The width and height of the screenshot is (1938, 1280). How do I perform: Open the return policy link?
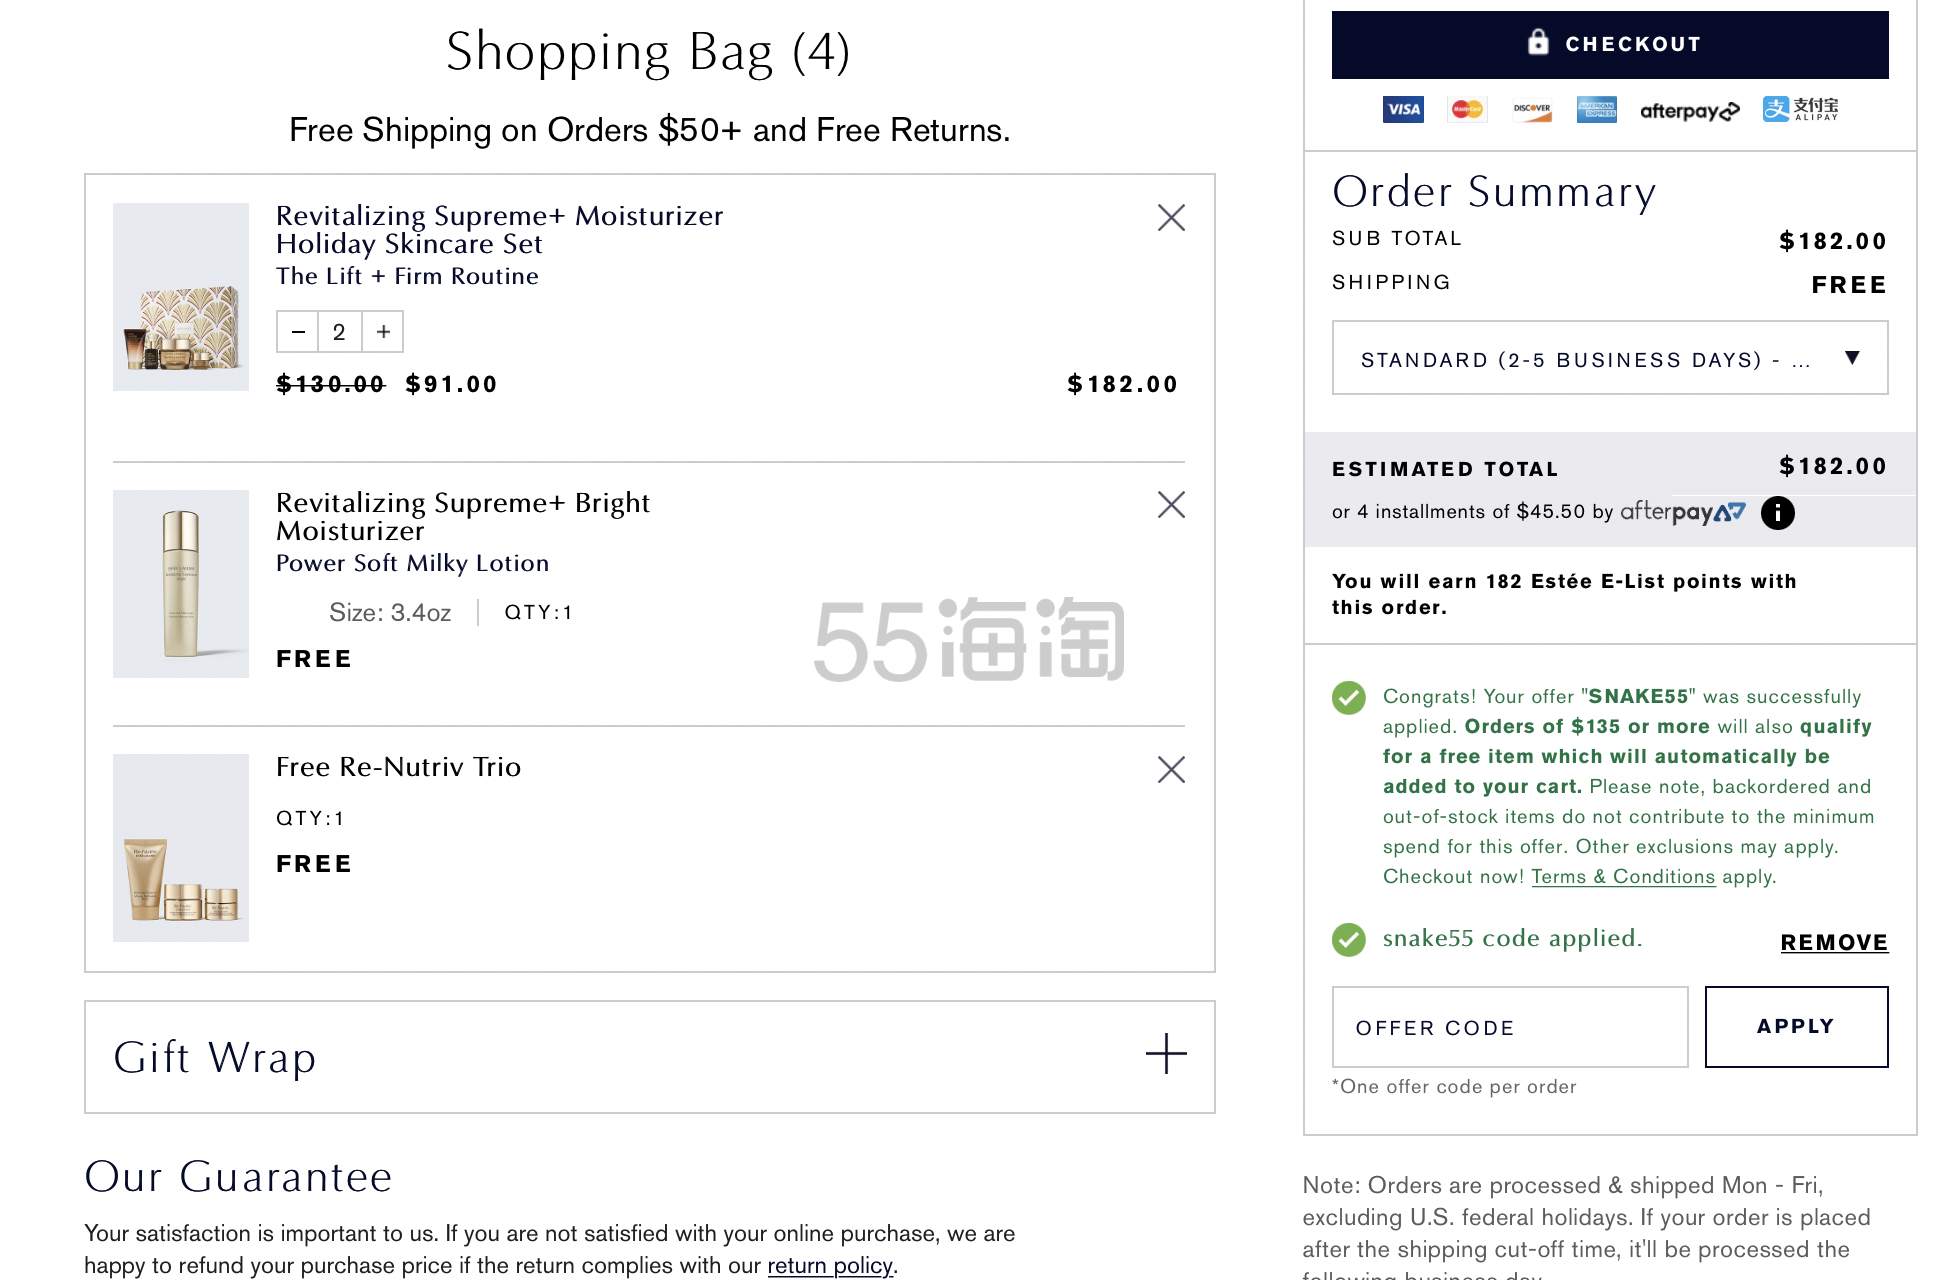pos(830,1266)
